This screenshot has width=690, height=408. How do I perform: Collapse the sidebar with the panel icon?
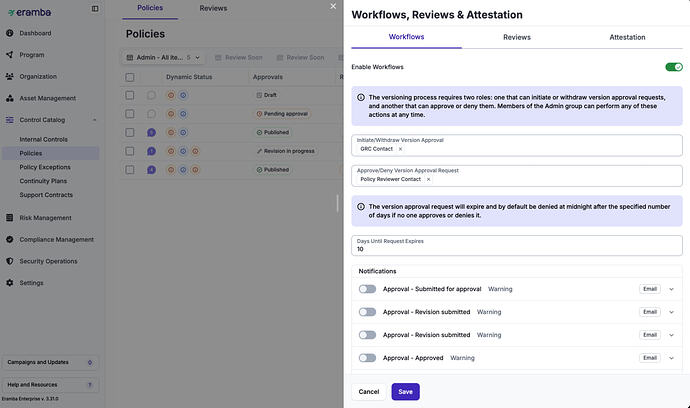[x=95, y=8]
